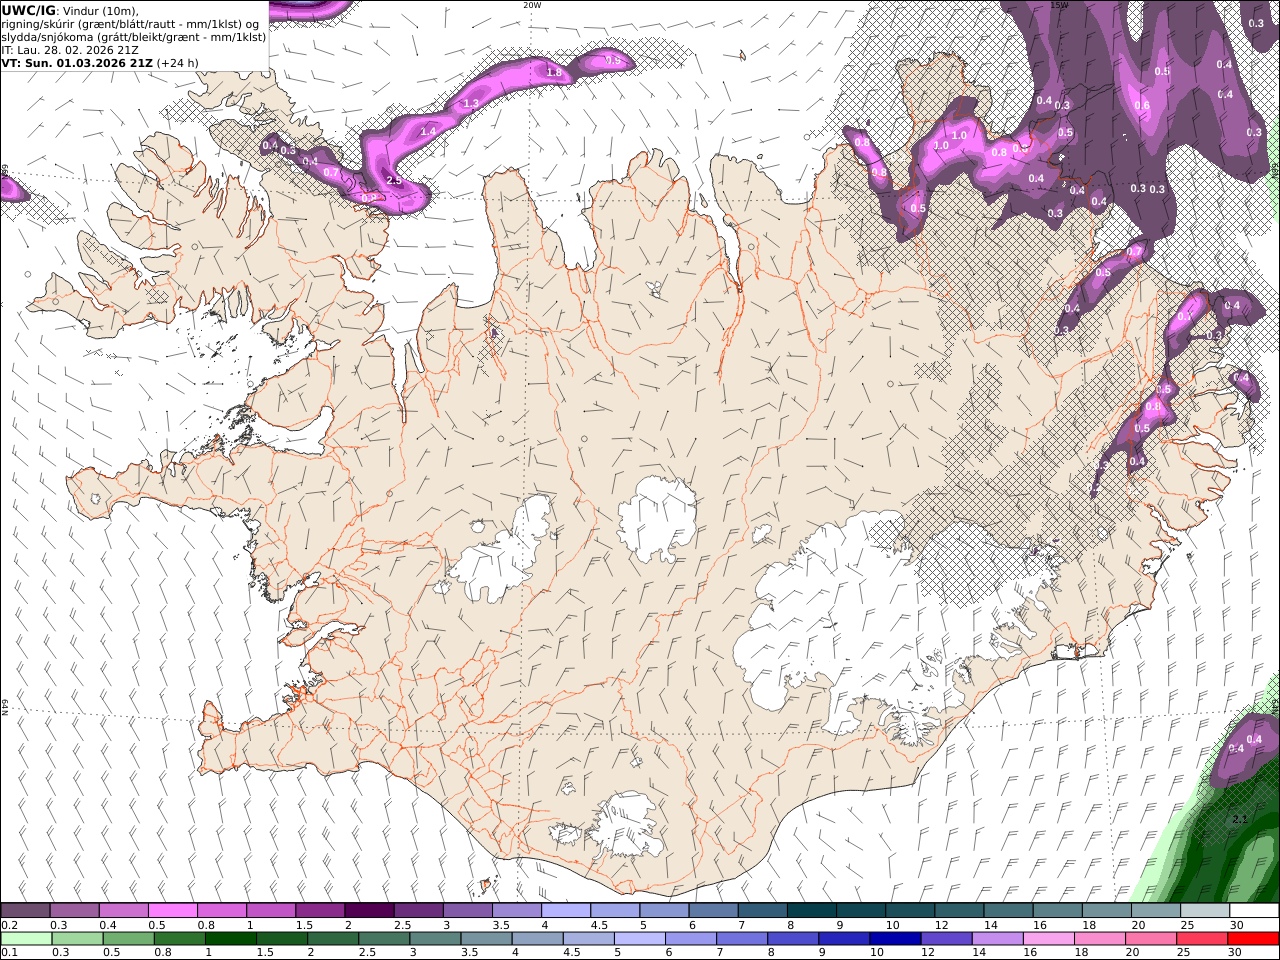Select lower legend swatch between 0.1 and 0.3

click(26, 938)
